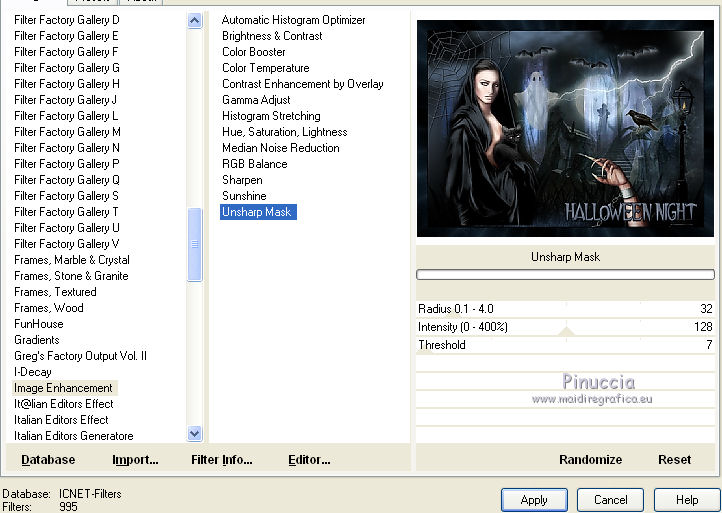
Task: Choose Hue, Saturation, Lightness filter
Action: coord(285,132)
